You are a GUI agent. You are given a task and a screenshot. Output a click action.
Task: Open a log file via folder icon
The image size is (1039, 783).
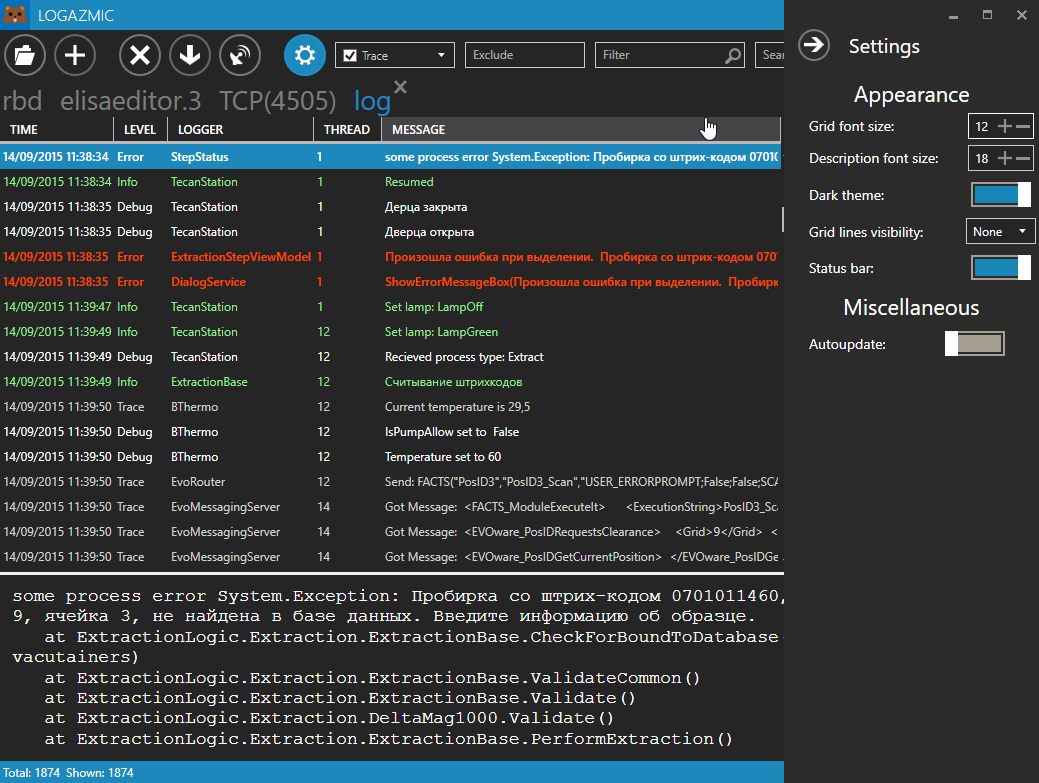pos(25,55)
